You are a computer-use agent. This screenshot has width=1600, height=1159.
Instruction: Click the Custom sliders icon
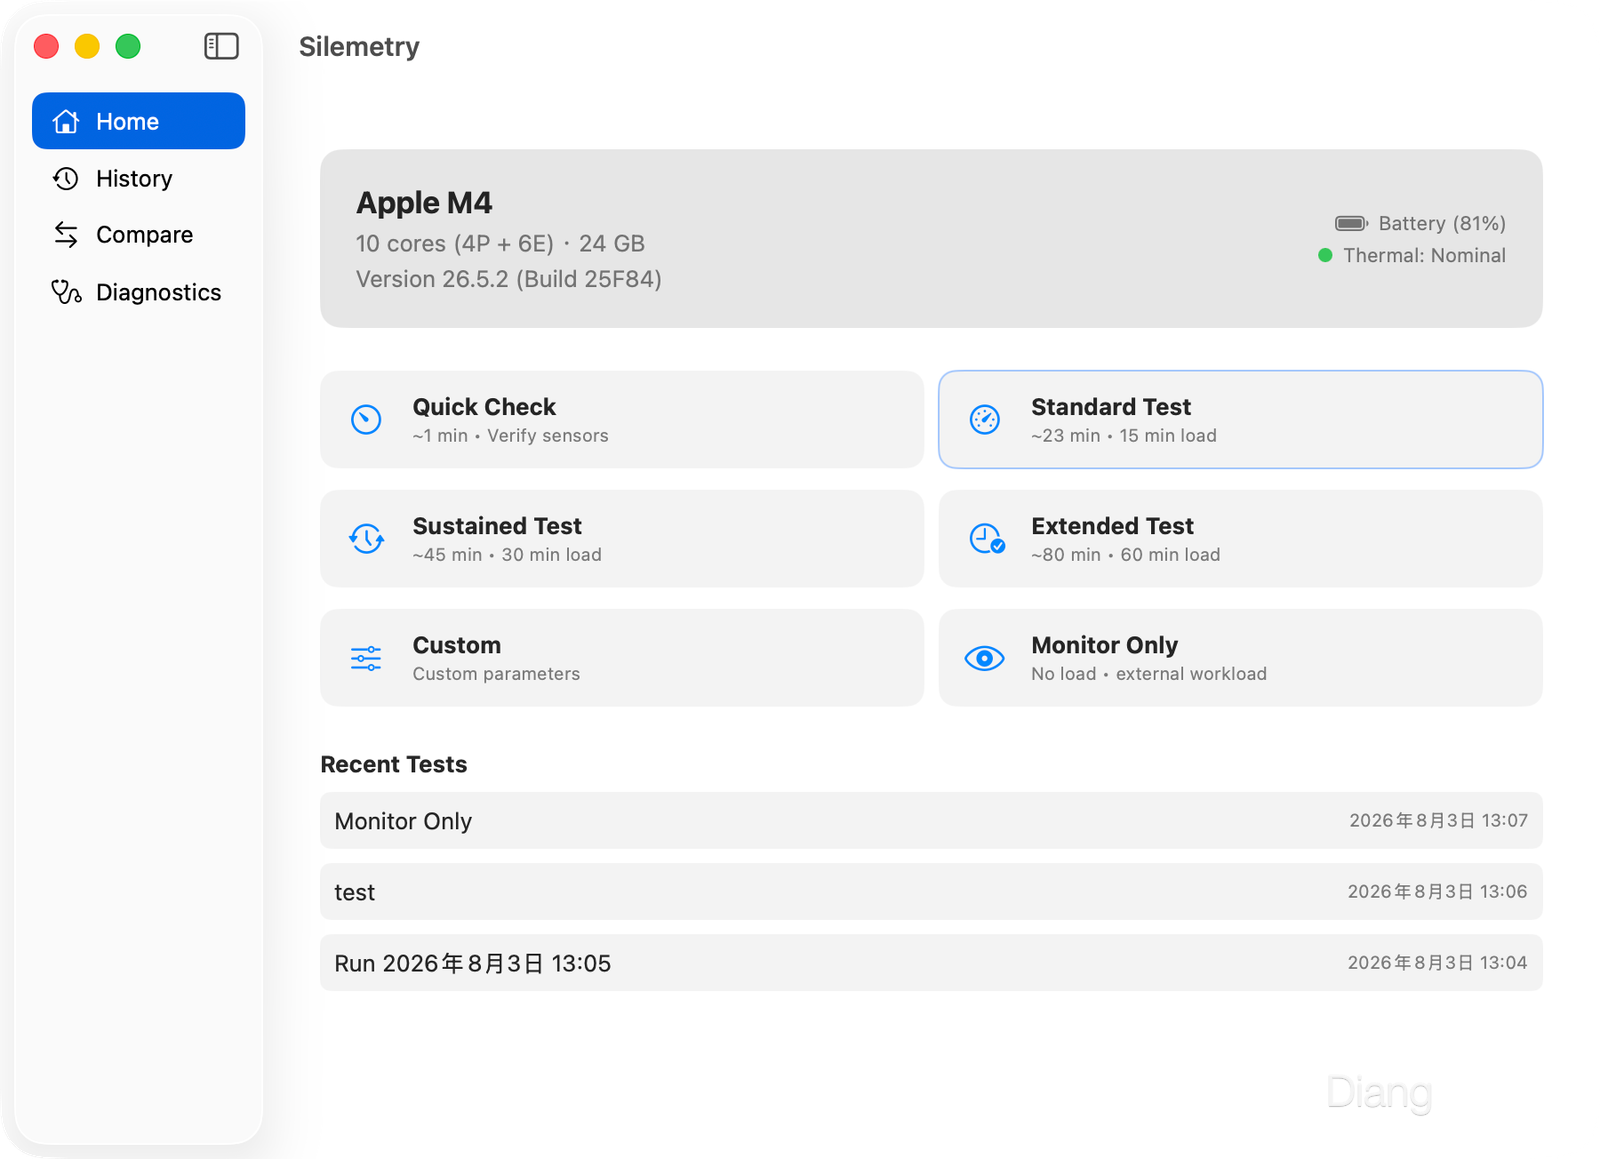(366, 658)
